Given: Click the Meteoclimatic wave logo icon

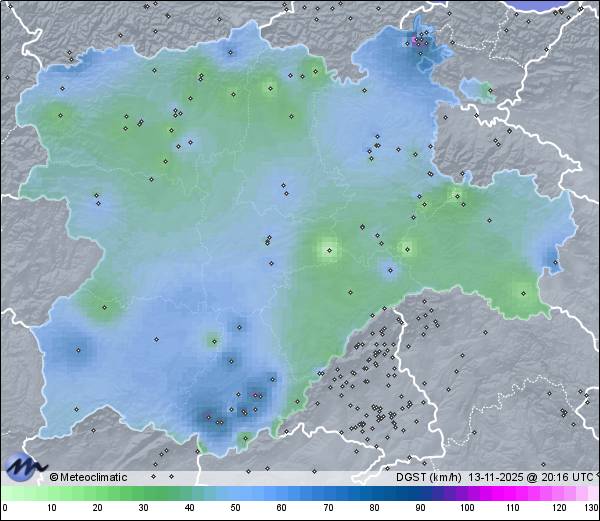Looking at the screenshot, I should [25, 466].
